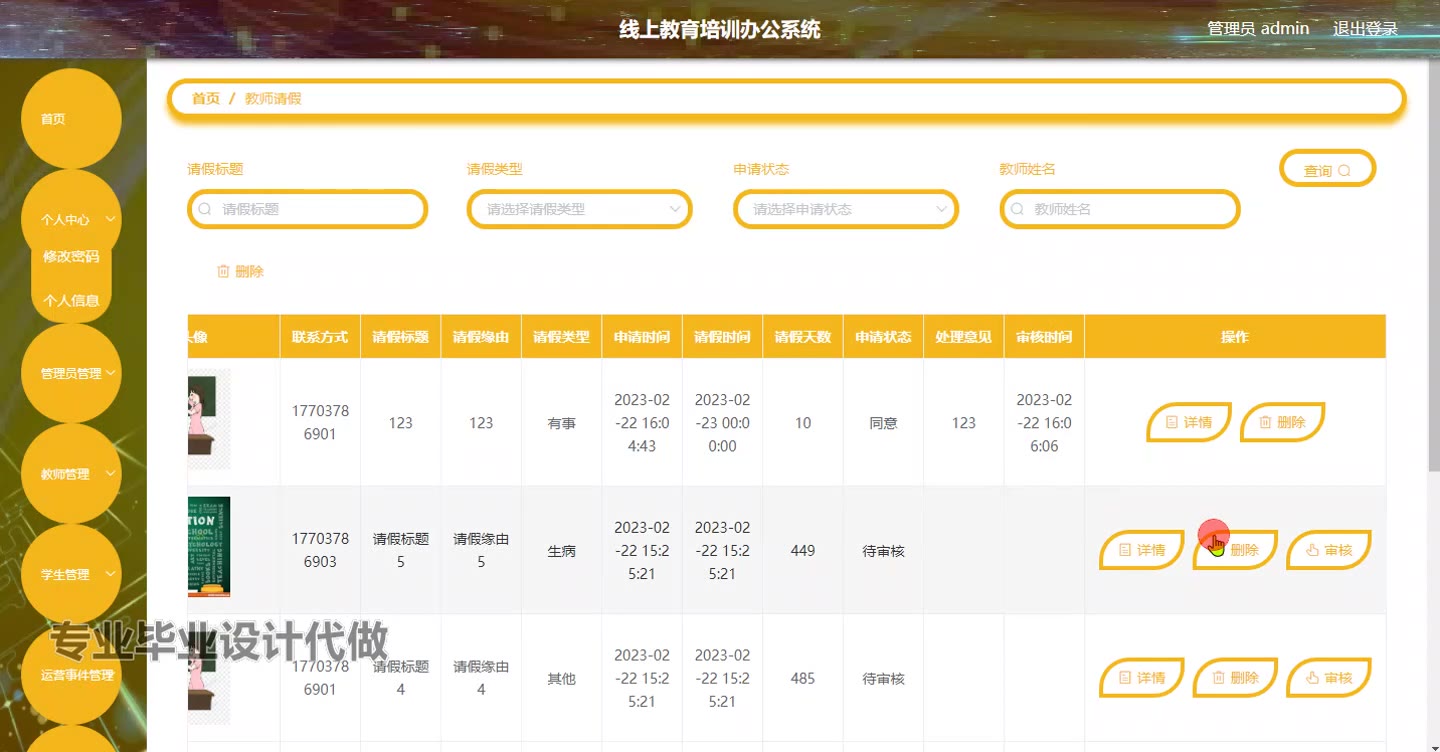Click 教师请假 in the breadcrumb
Viewport: 1440px width, 752px height.
[273, 98]
